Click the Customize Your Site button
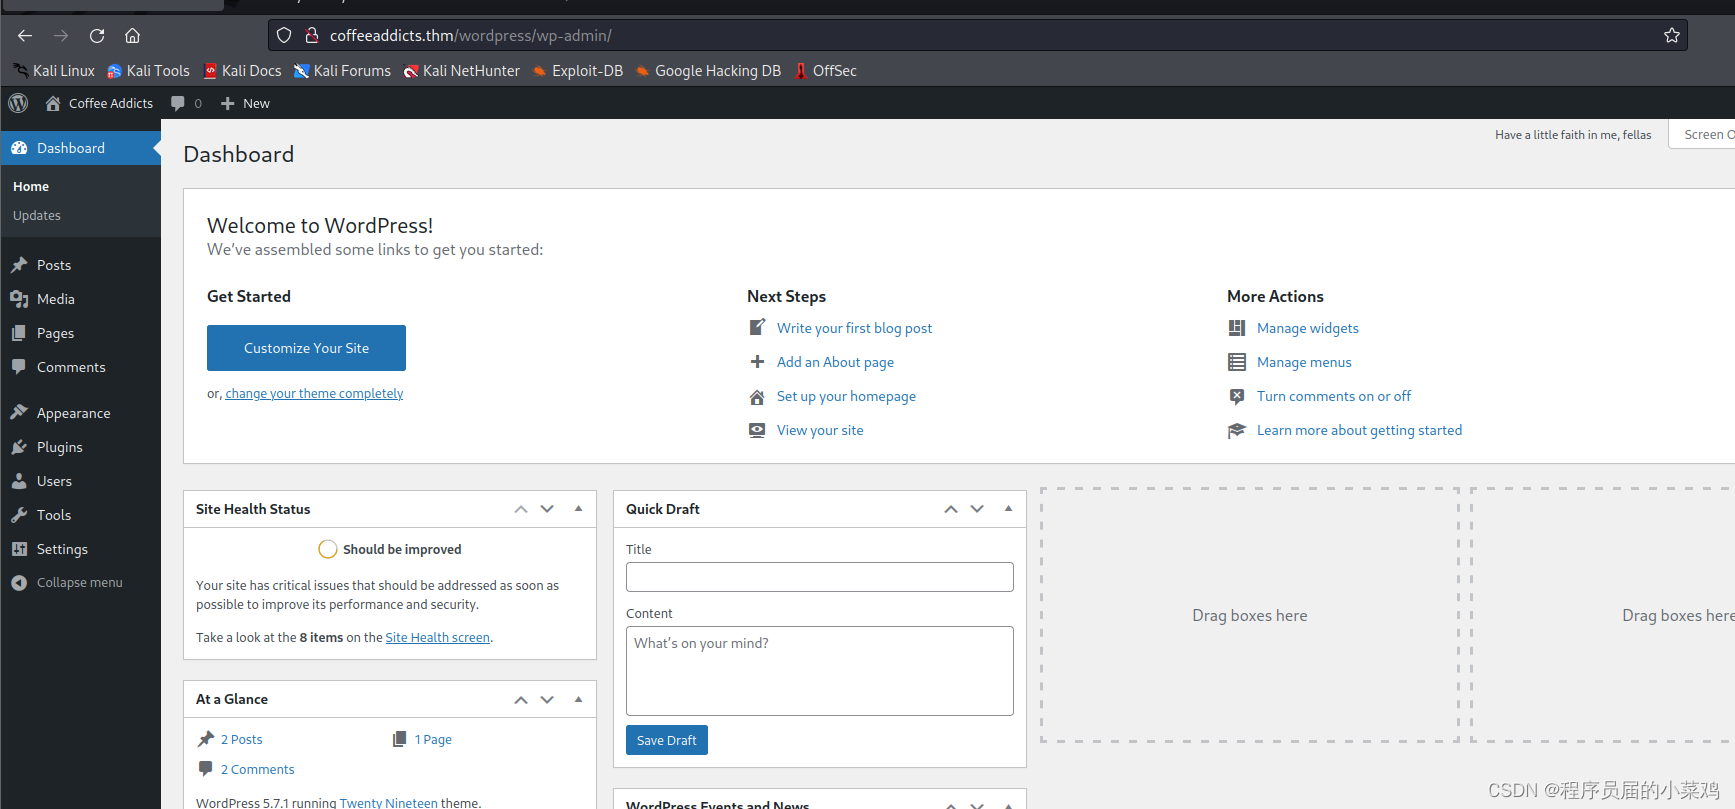This screenshot has height=809, width=1735. (306, 348)
